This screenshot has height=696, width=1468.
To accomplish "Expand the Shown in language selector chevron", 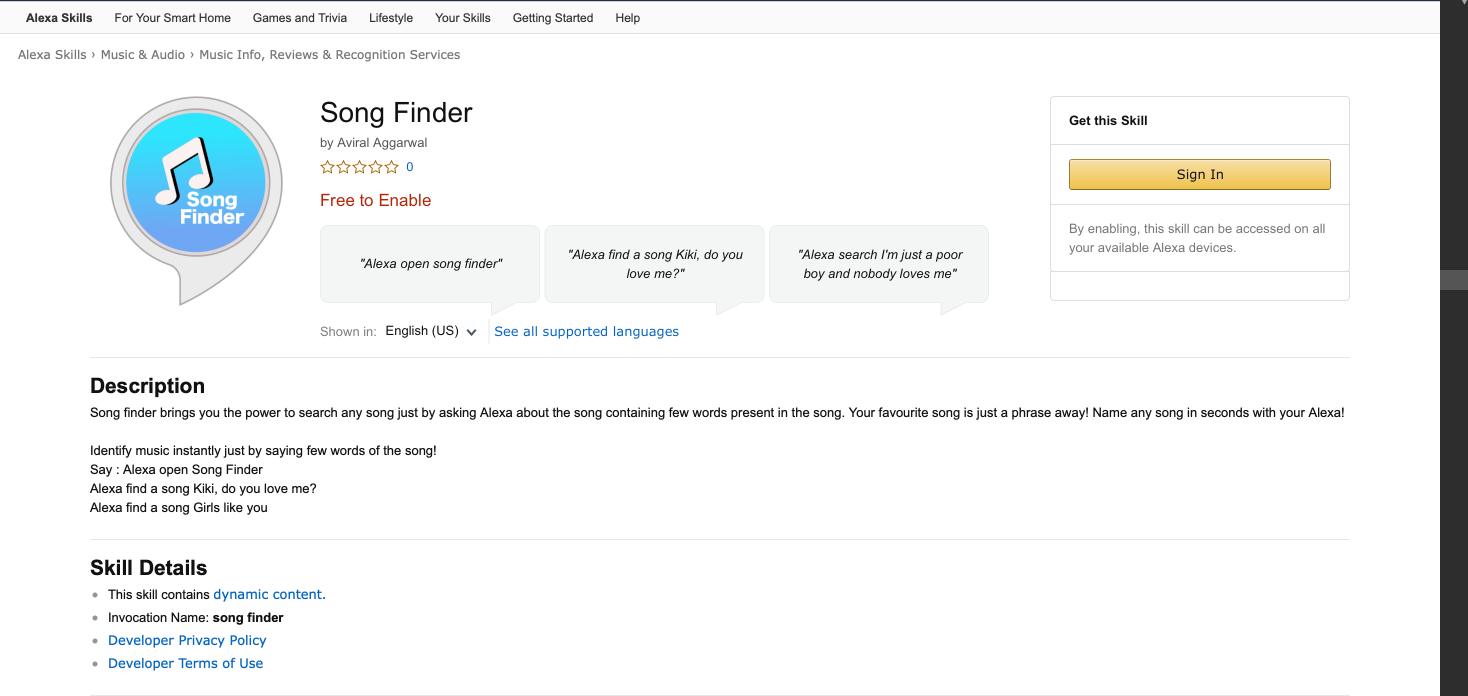I will click(x=470, y=331).
